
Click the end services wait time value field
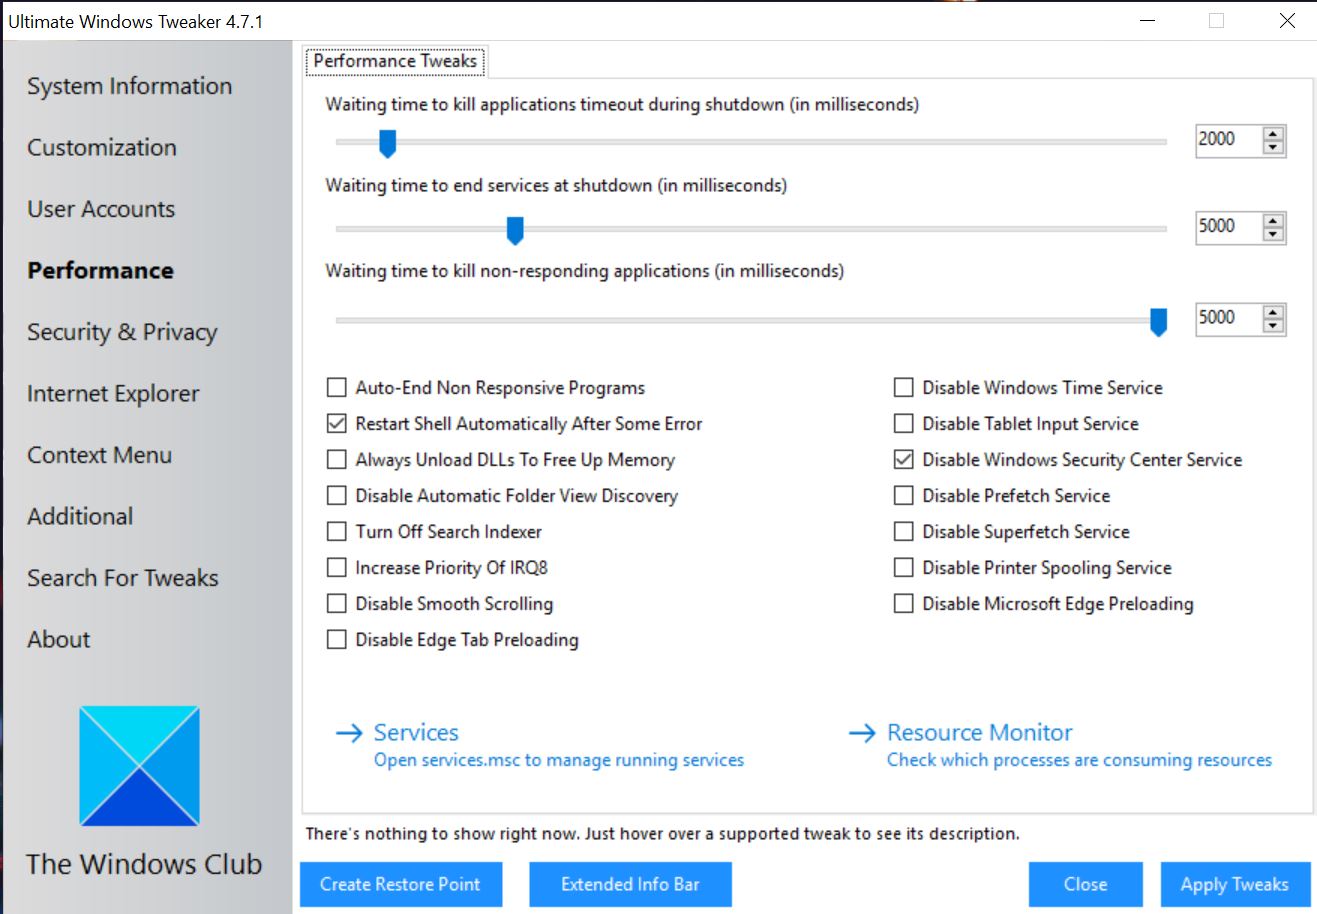(x=1229, y=227)
